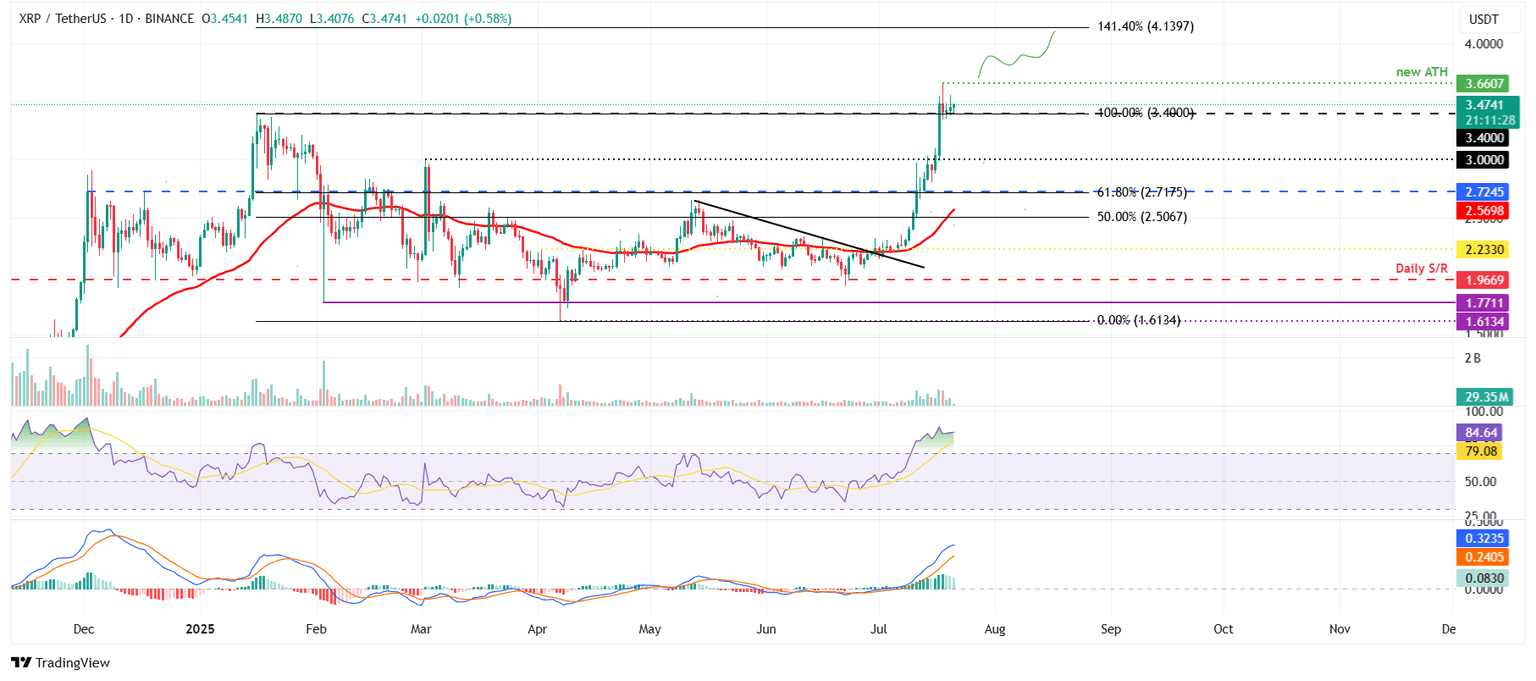Click the purple 1.7711 support level label

[1483, 300]
